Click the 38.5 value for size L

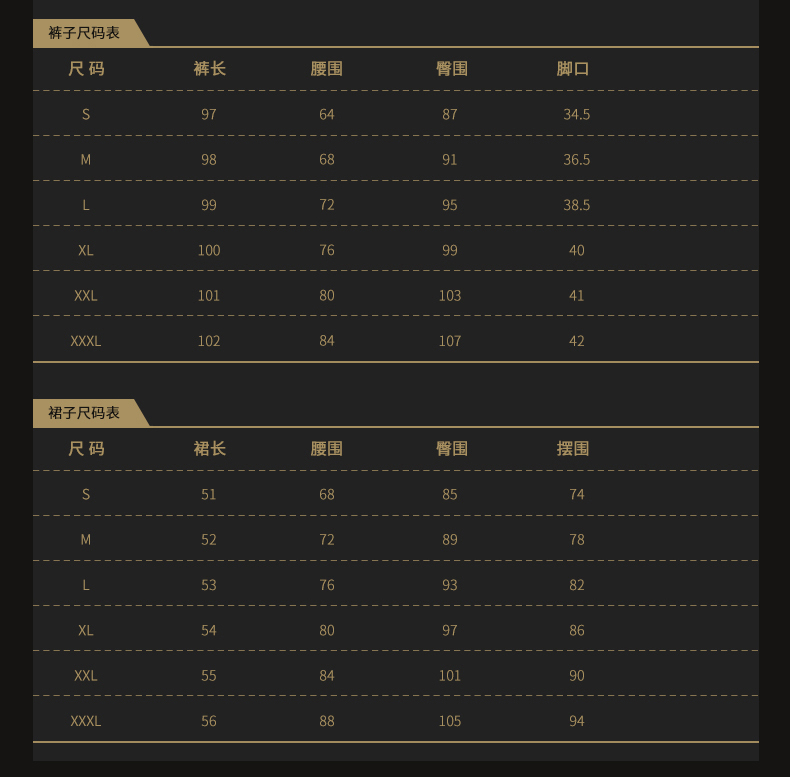(x=576, y=205)
